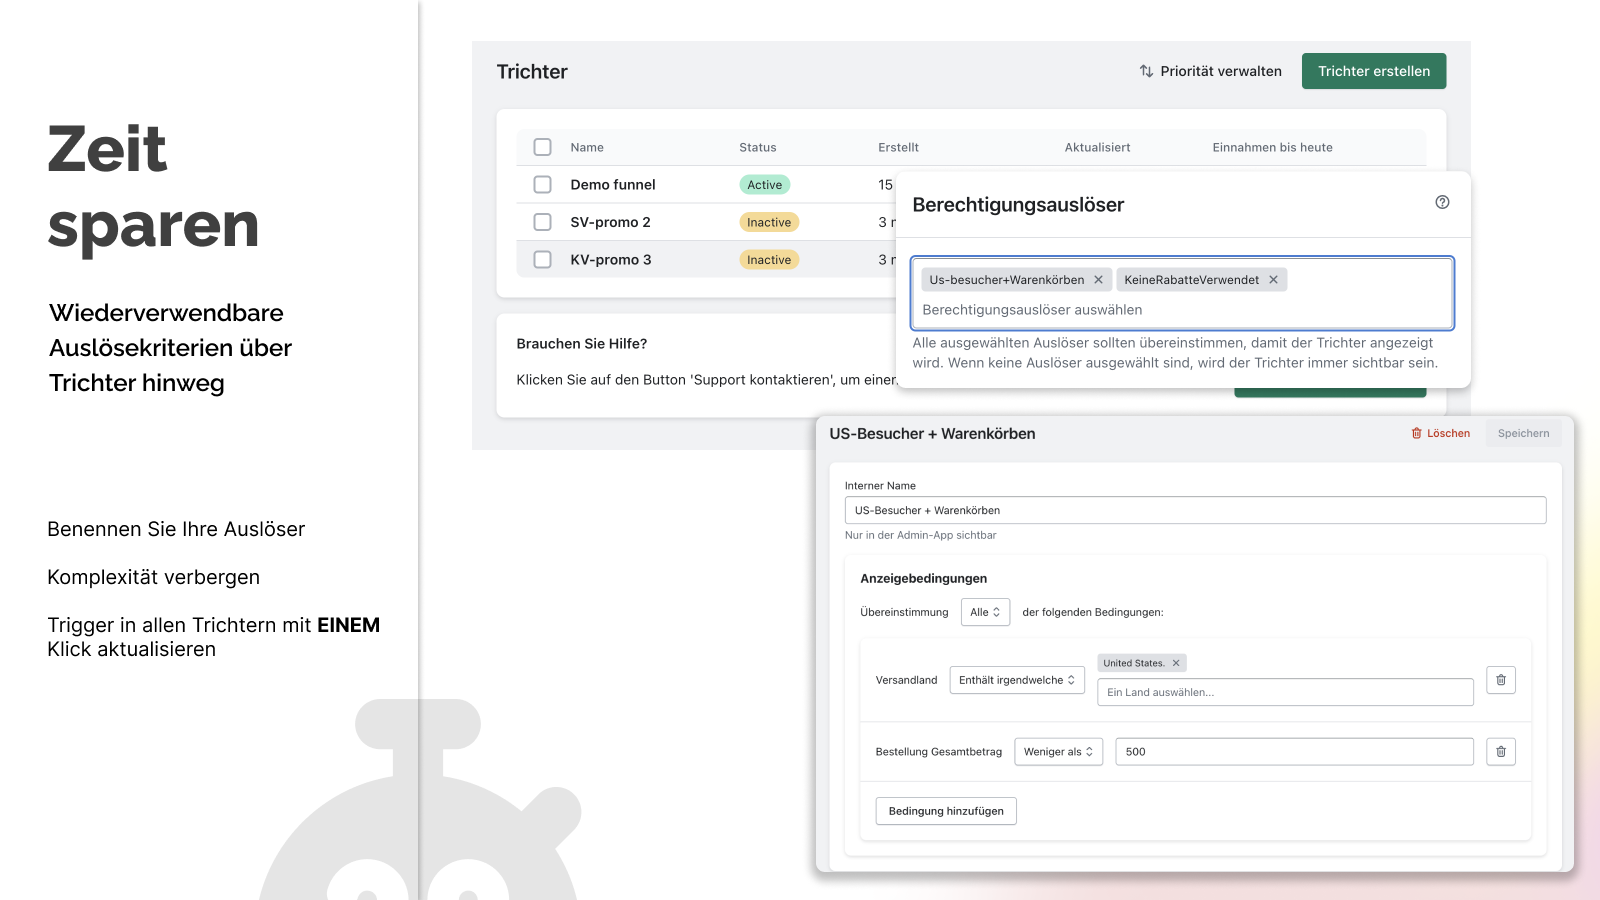Check the KV-promo 3 row checkbox
The image size is (1600, 900).
coord(542,259)
